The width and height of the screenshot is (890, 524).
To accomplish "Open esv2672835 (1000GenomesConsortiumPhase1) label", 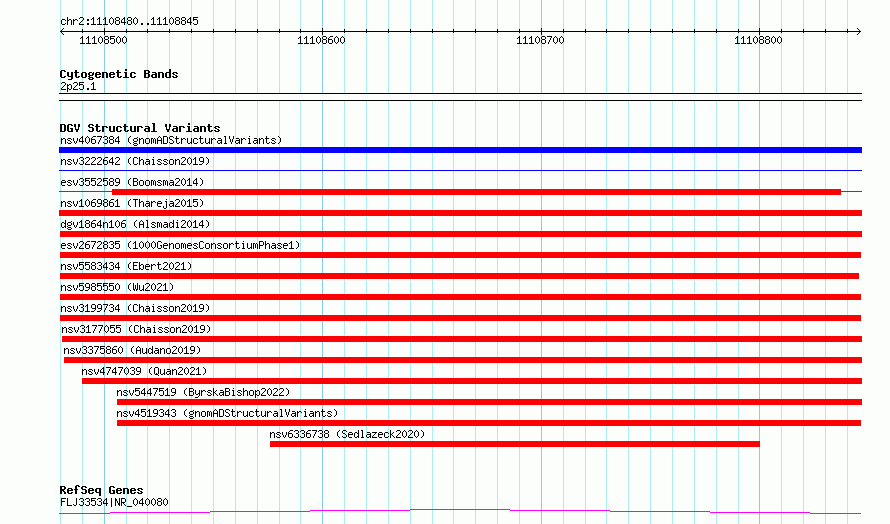I will pyautogui.click(x=180, y=245).
